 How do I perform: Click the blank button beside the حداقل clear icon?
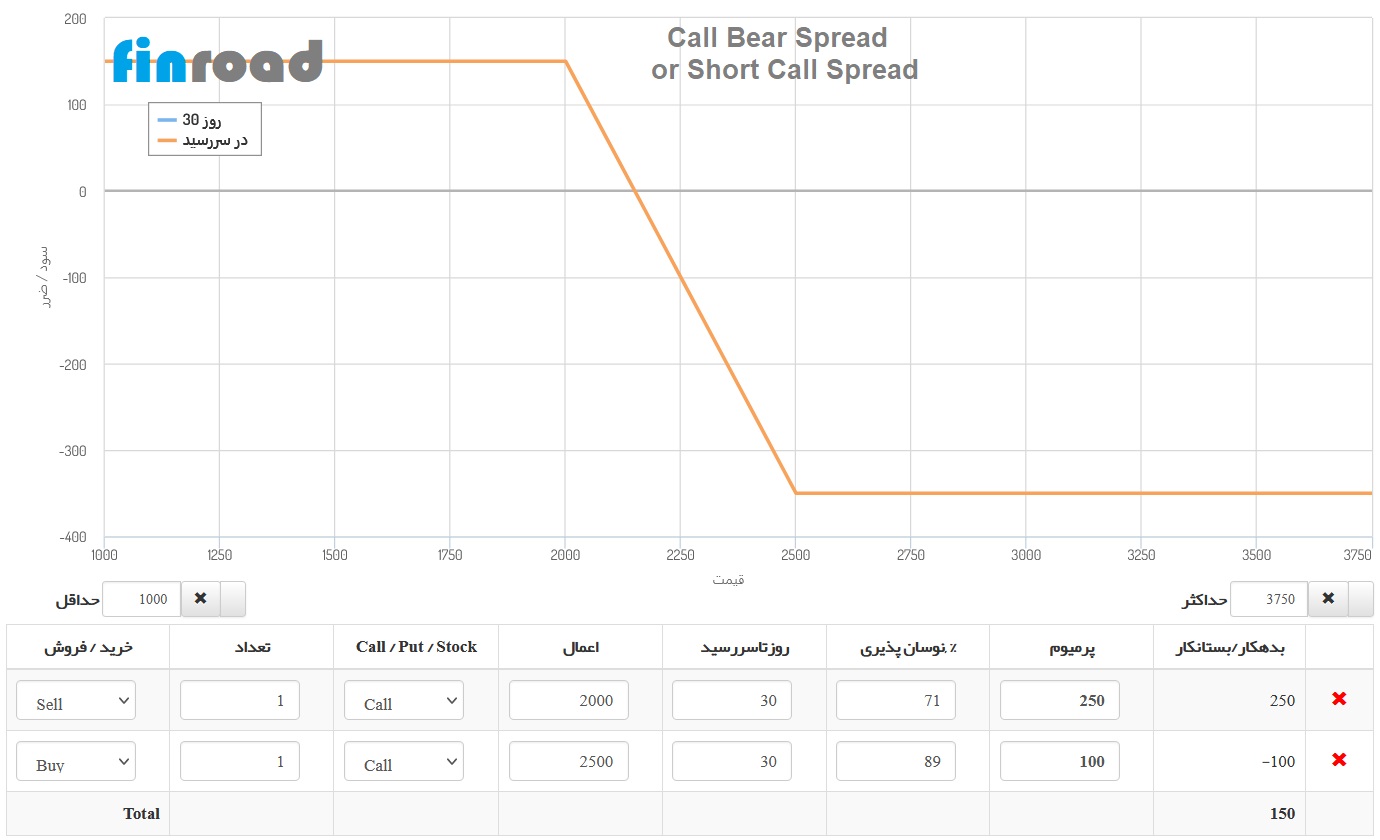[232, 598]
